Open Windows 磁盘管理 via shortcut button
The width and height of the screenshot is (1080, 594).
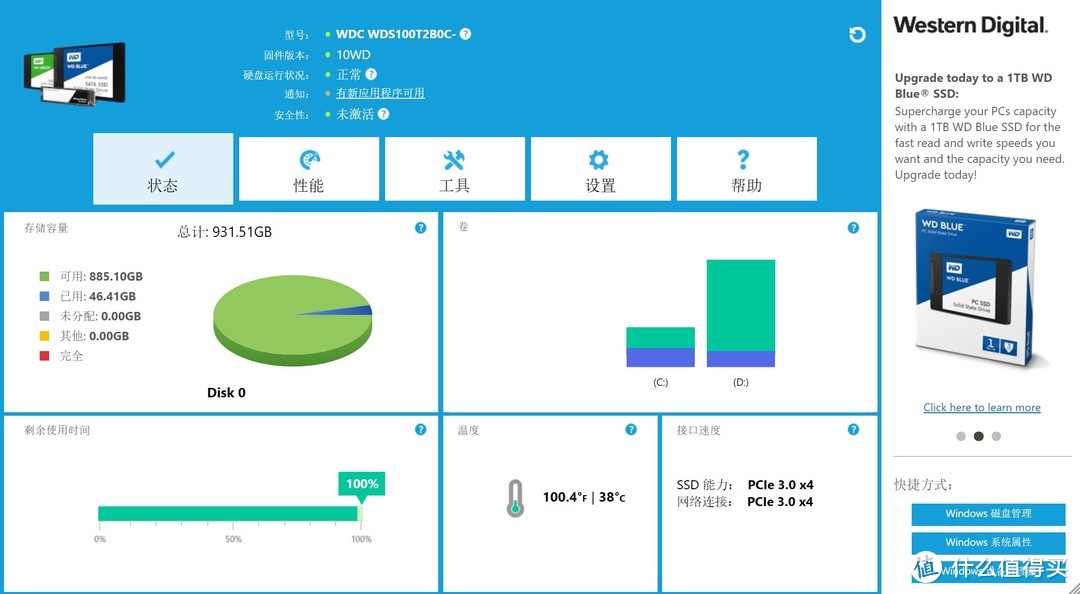(988, 513)
